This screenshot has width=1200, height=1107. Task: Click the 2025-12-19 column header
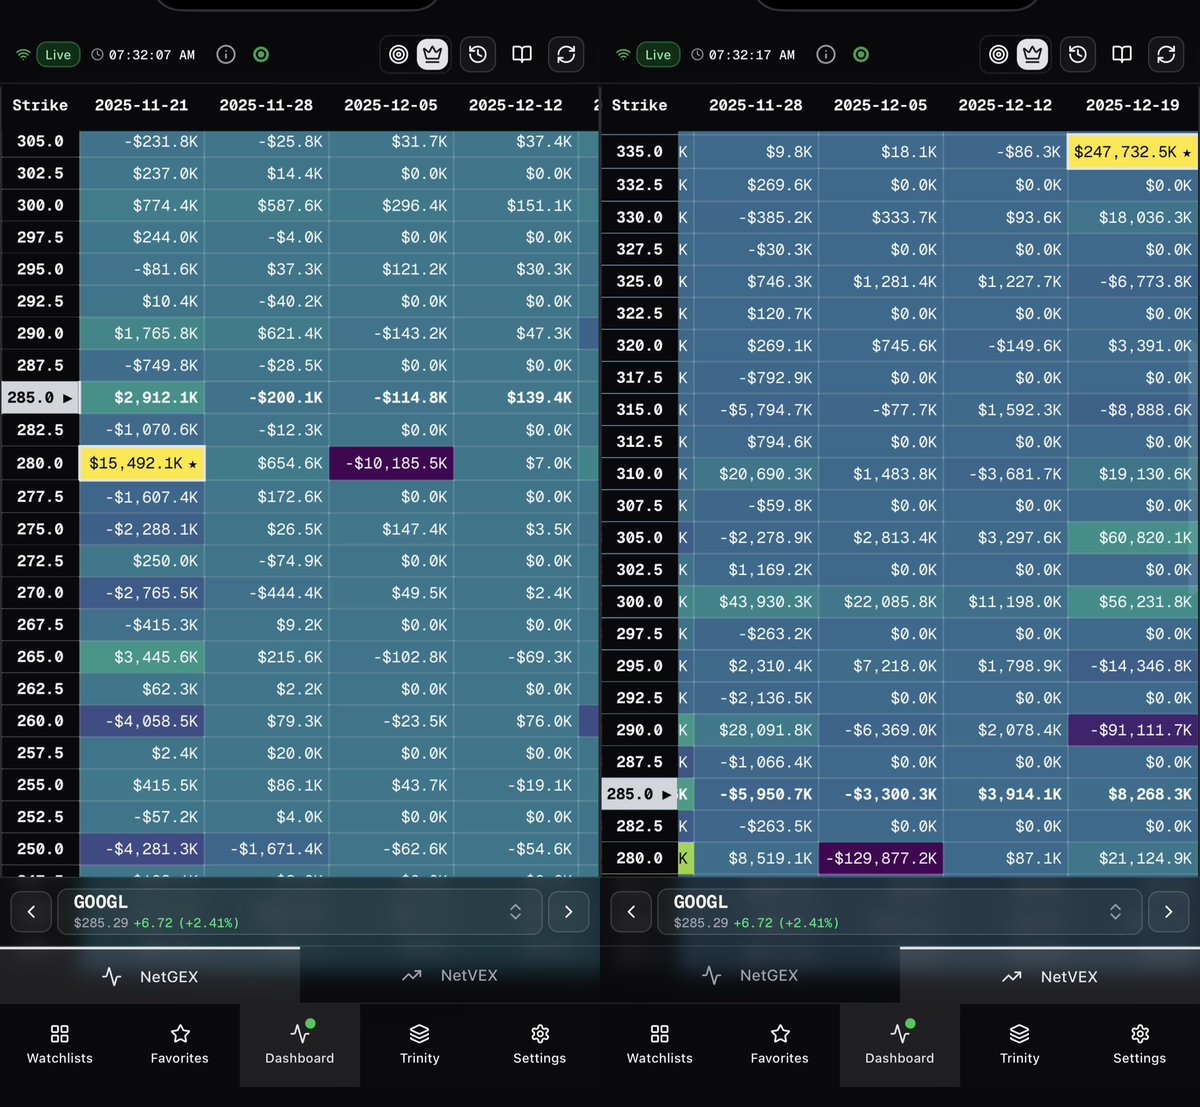coord(1132,105)
